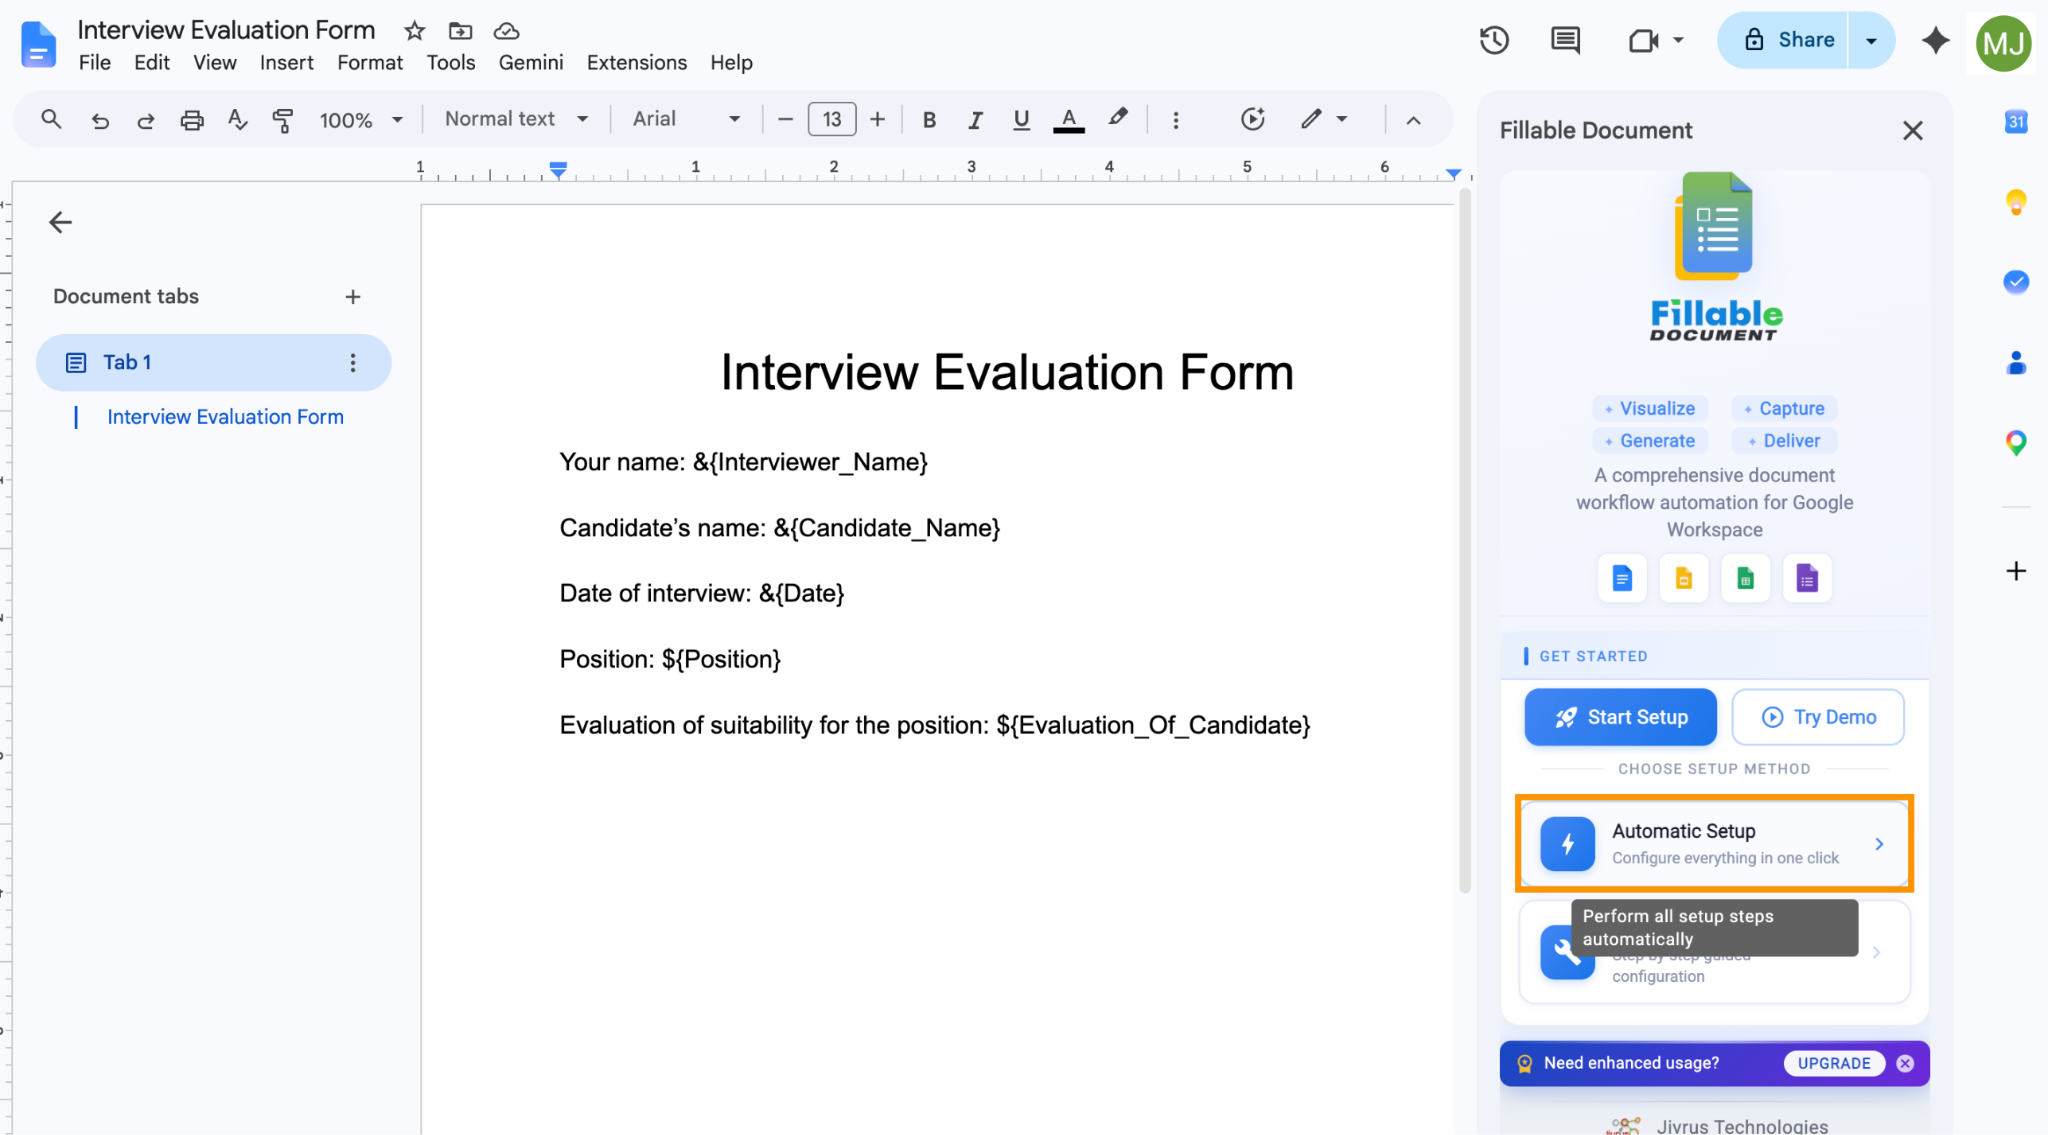Open Contacts side panel icon
Screen dimensions: 2048x1135
pyautogui.click(x=2016, y=362)
